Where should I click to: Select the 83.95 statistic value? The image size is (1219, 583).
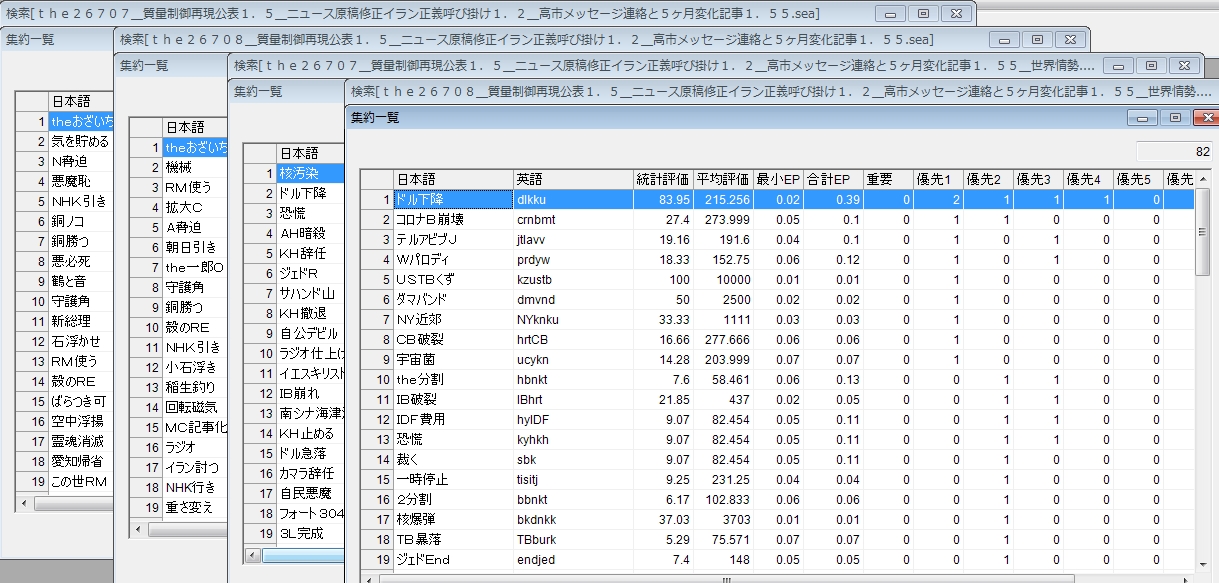(663, 199)
